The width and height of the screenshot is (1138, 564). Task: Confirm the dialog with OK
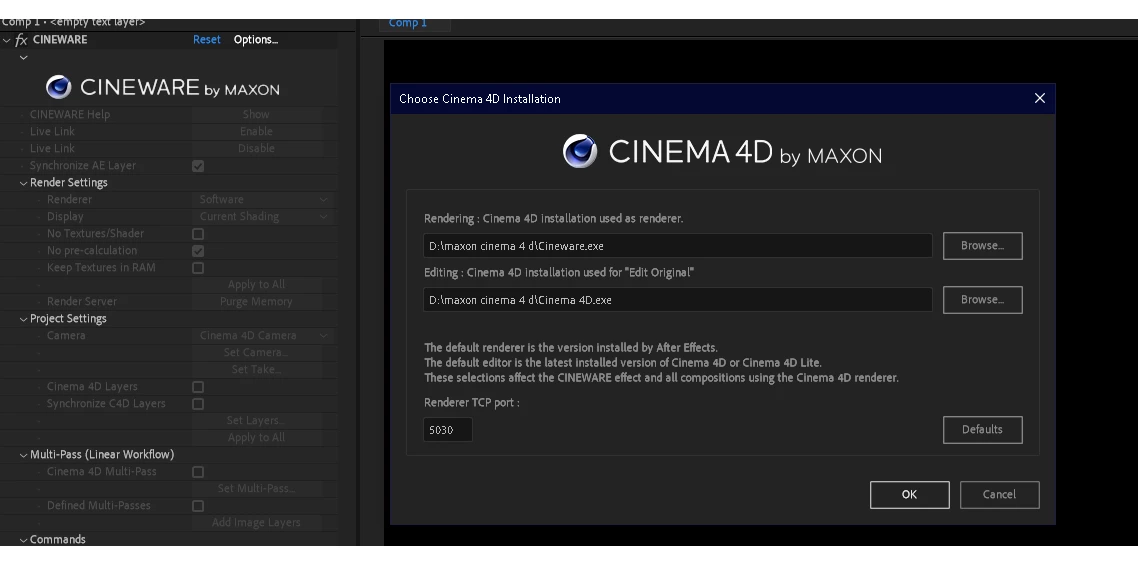pyautogui.click(x=909, y=495)
